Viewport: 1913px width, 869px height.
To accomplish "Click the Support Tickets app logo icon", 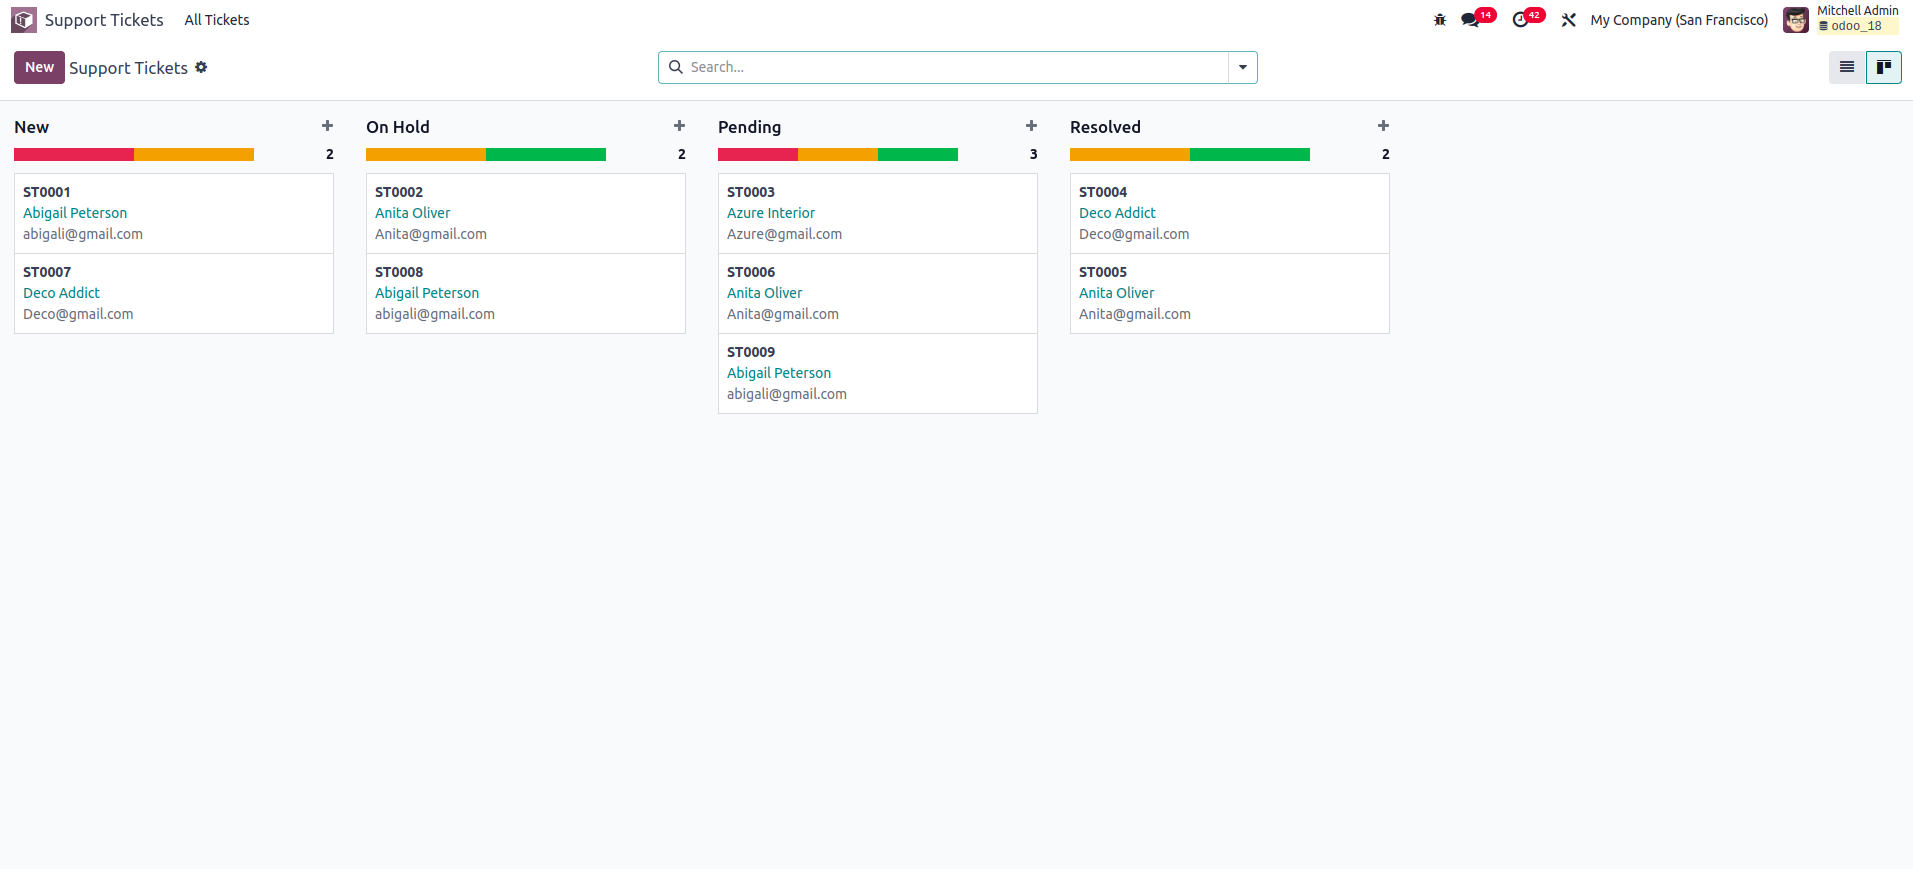I will point(24,20).
